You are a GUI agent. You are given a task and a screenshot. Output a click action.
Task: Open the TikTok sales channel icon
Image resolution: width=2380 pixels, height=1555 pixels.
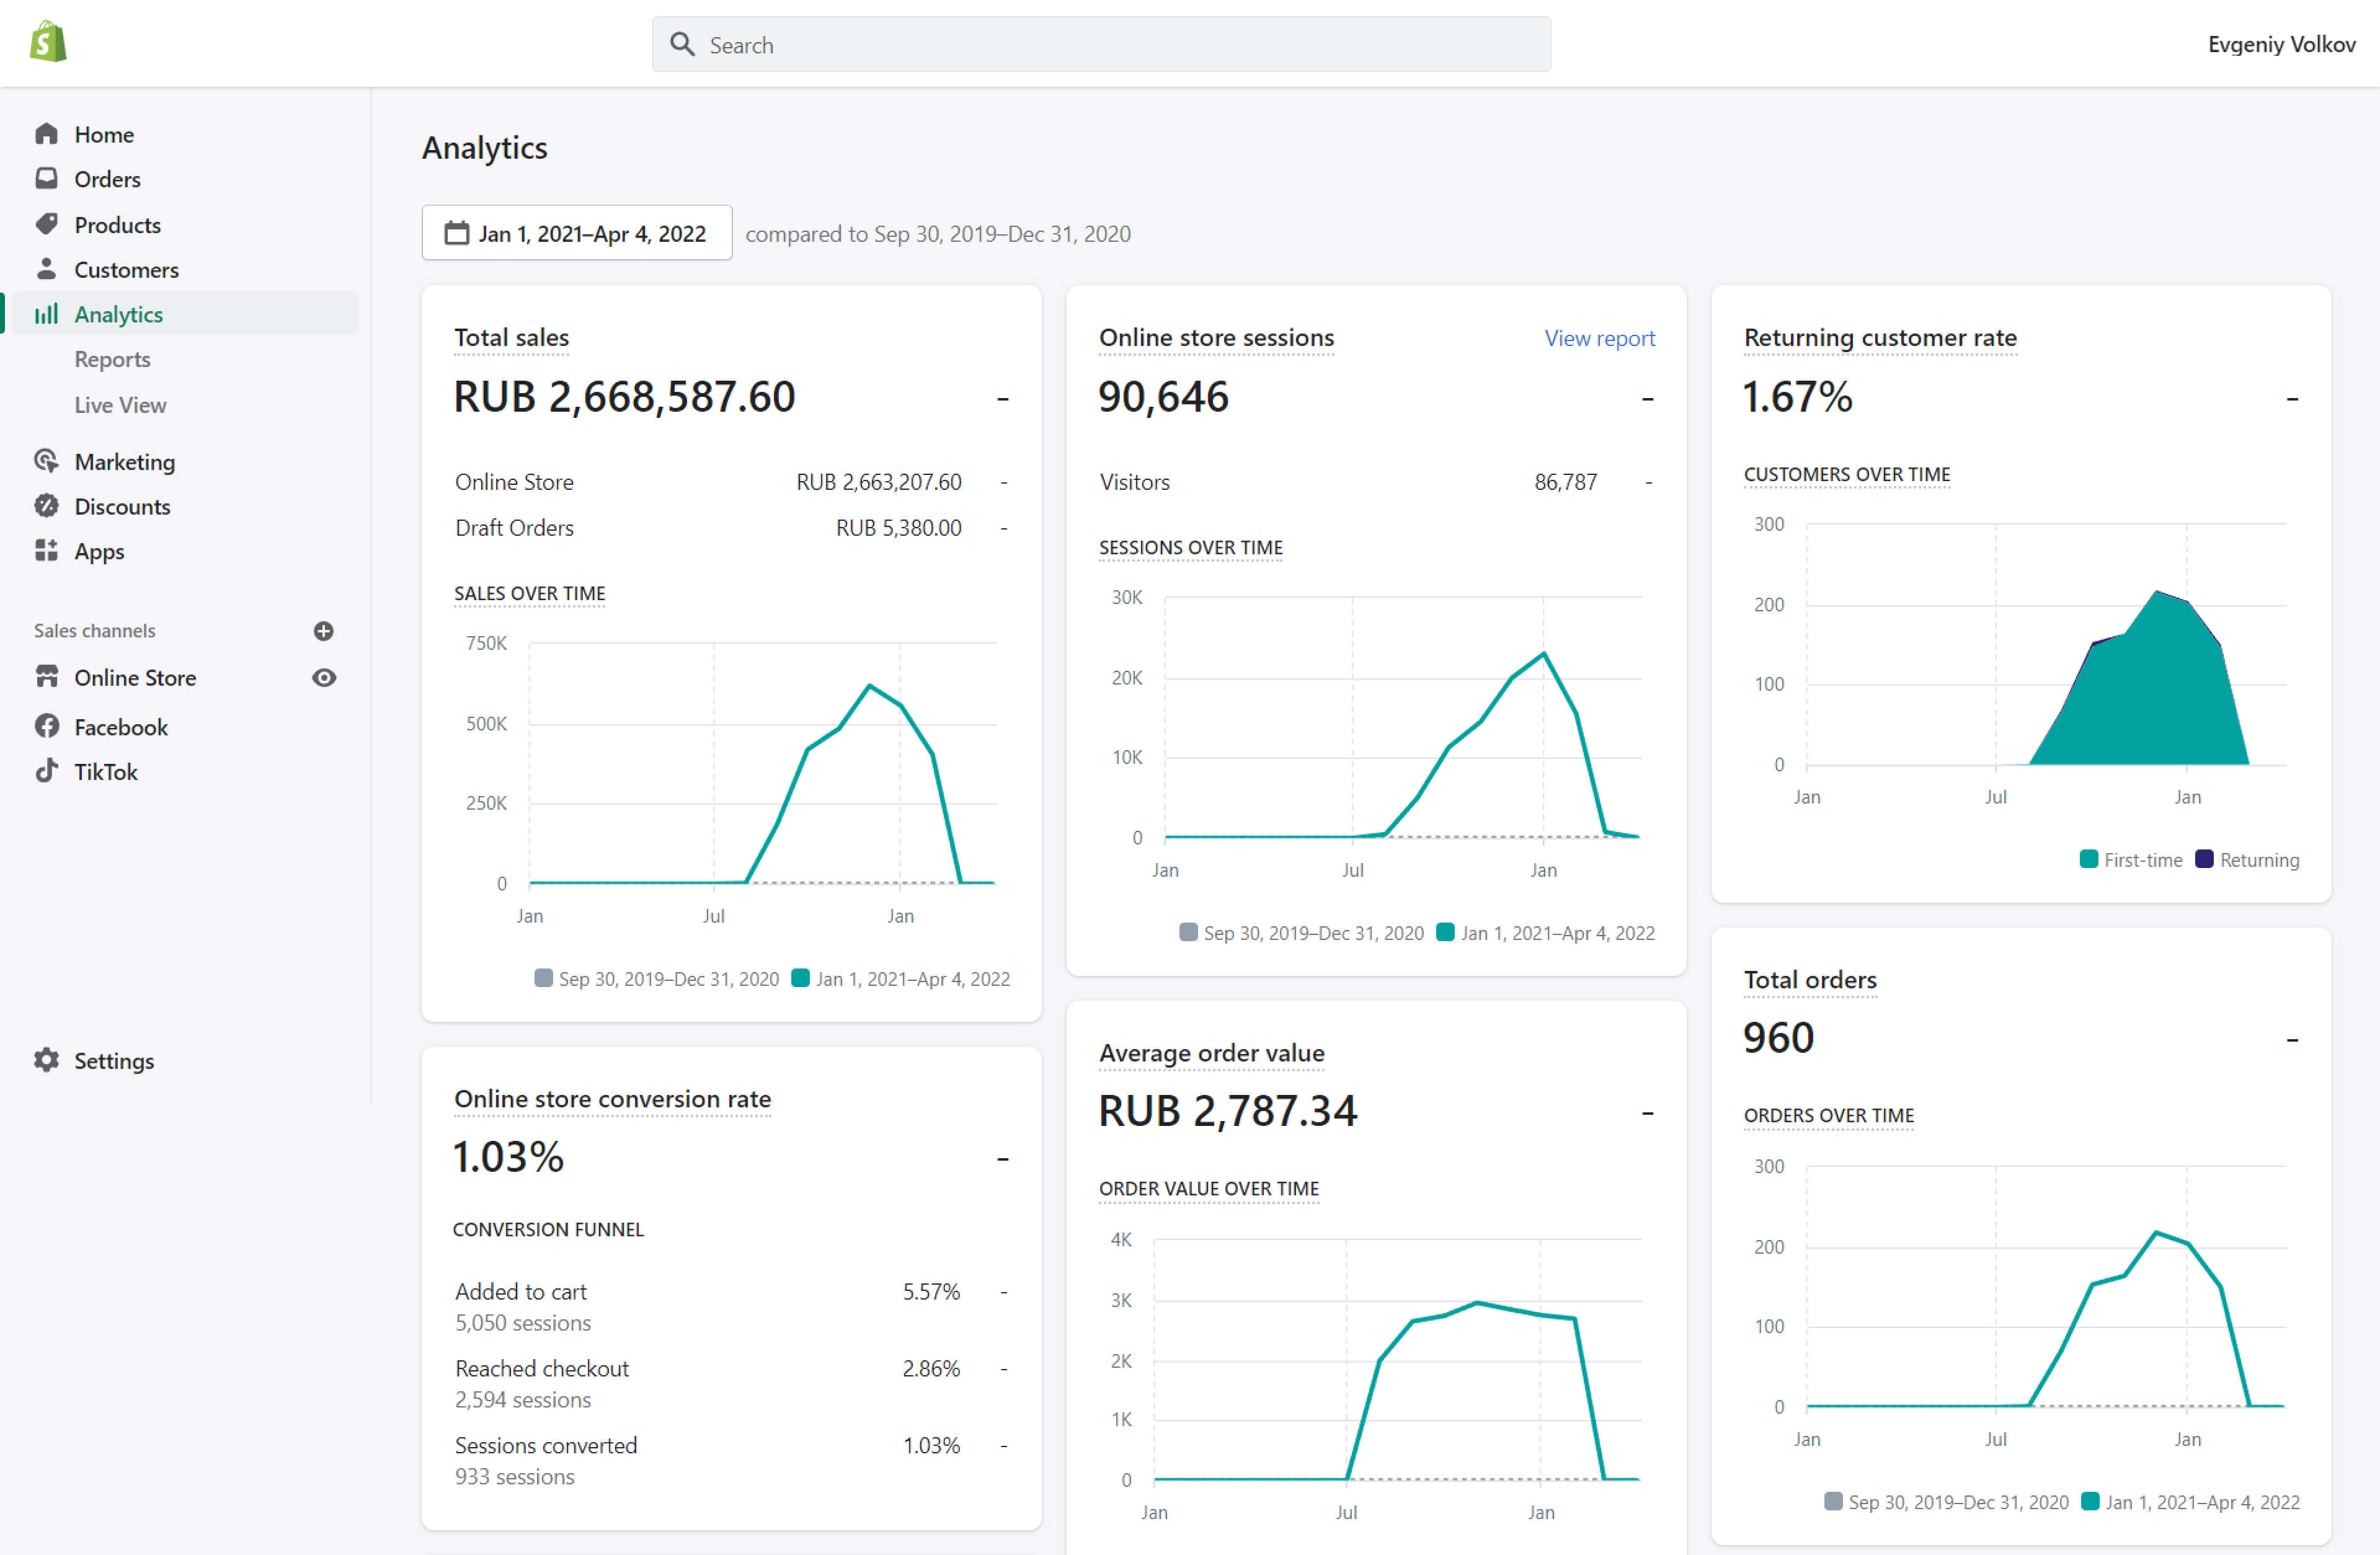pos(46,771)
